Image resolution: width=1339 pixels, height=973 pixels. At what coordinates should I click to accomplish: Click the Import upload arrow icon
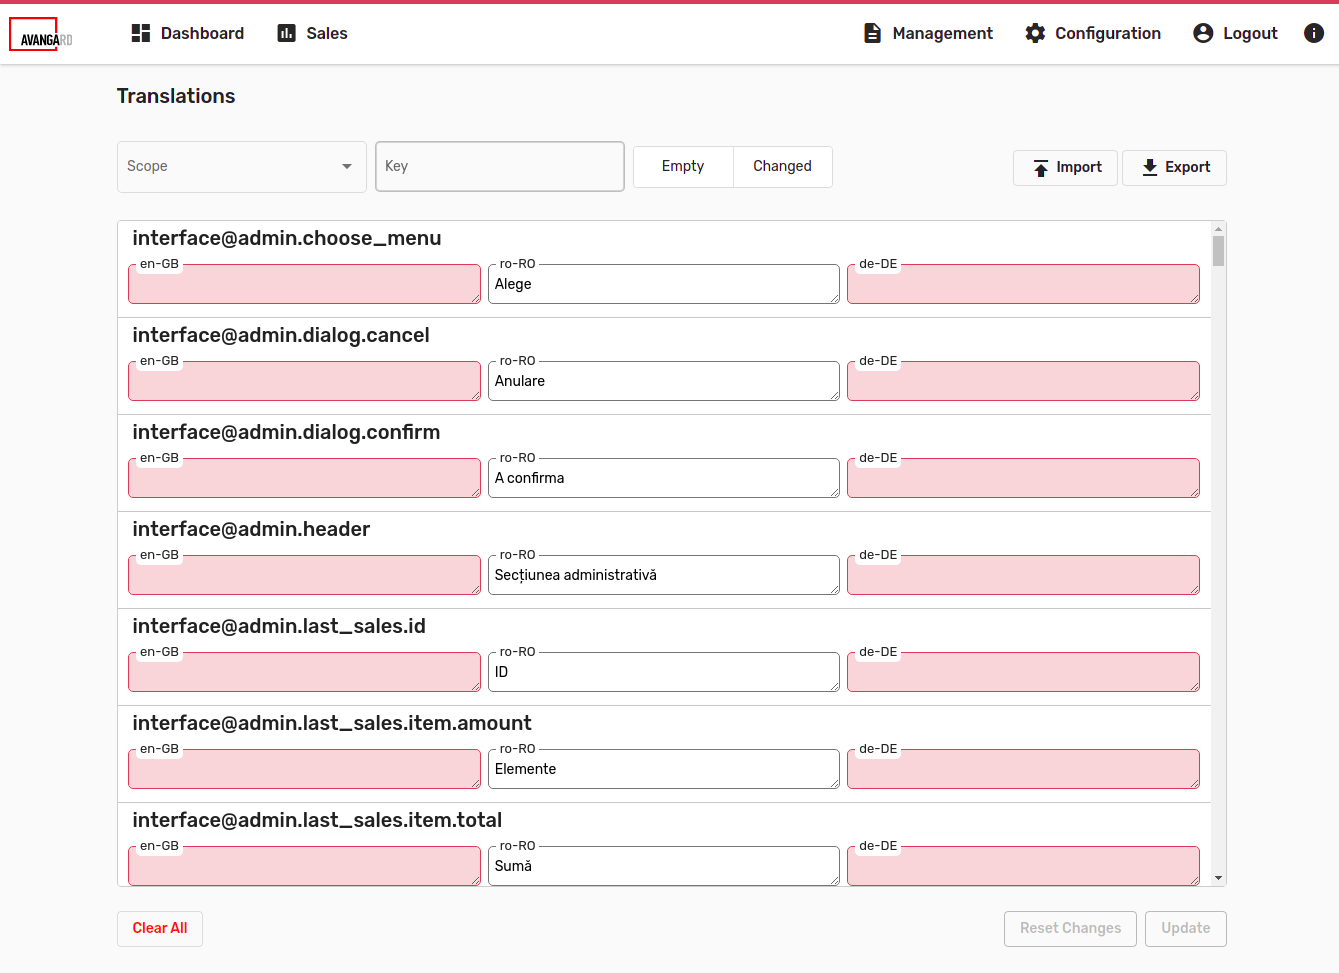tap(1041, 168)
